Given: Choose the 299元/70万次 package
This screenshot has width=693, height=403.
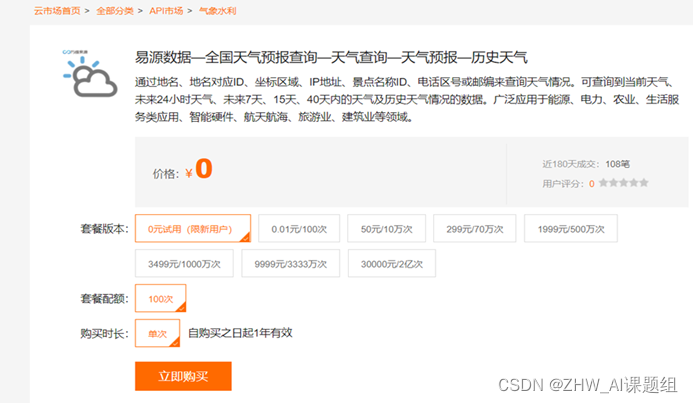Looking at the screenshot, I should (x=475, y=228).
